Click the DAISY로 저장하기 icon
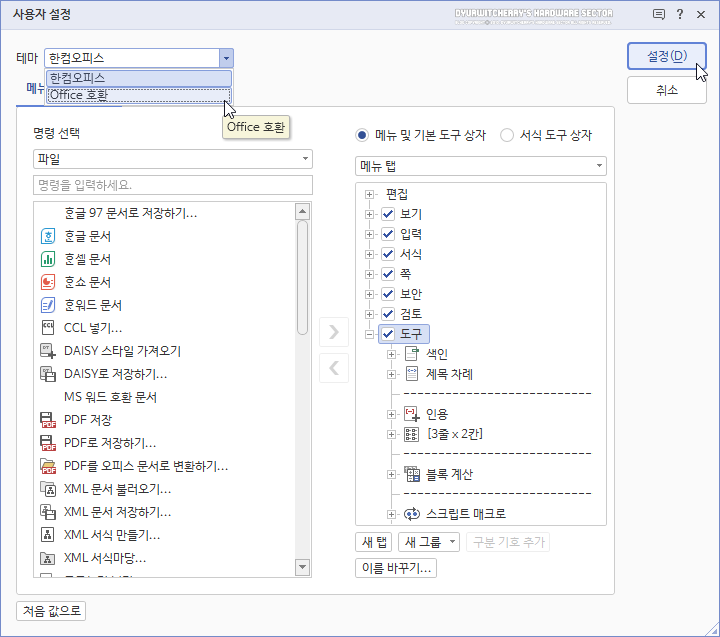 pyautogui.click(x=48, y=374)
